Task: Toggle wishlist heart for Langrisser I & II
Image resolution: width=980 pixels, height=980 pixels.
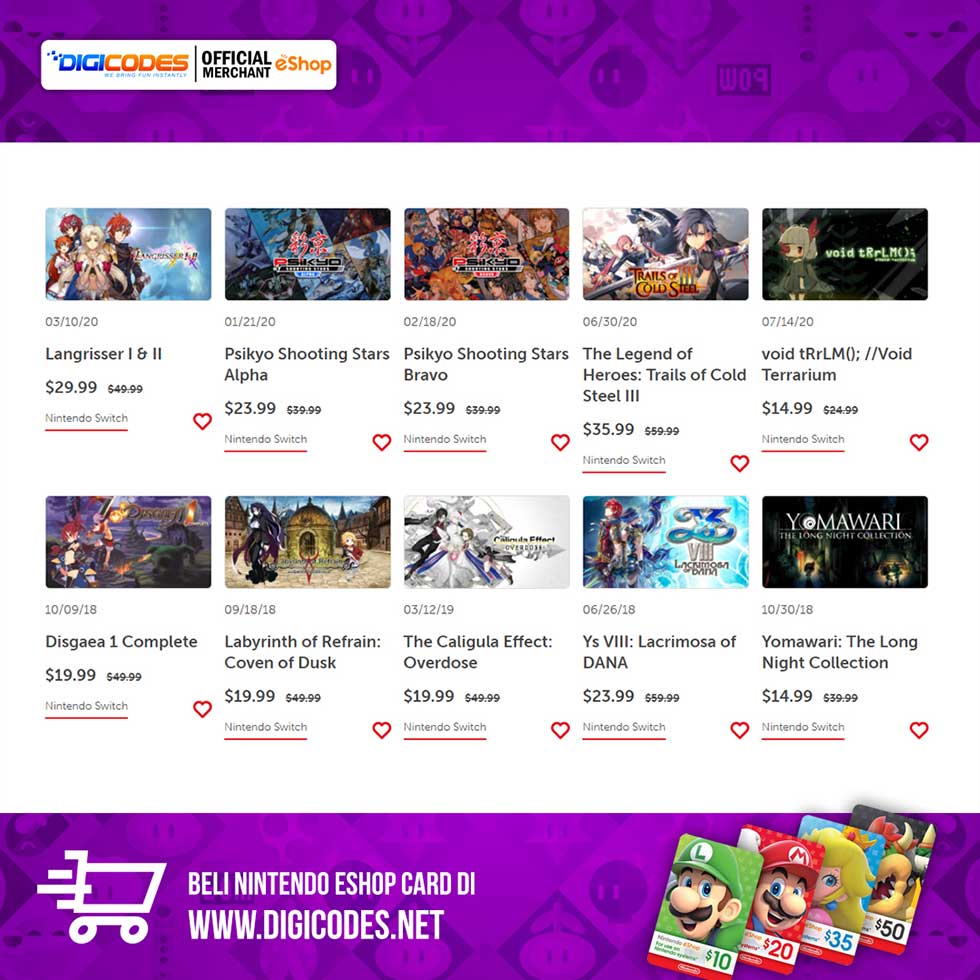Action: click(x=202, y=421)
